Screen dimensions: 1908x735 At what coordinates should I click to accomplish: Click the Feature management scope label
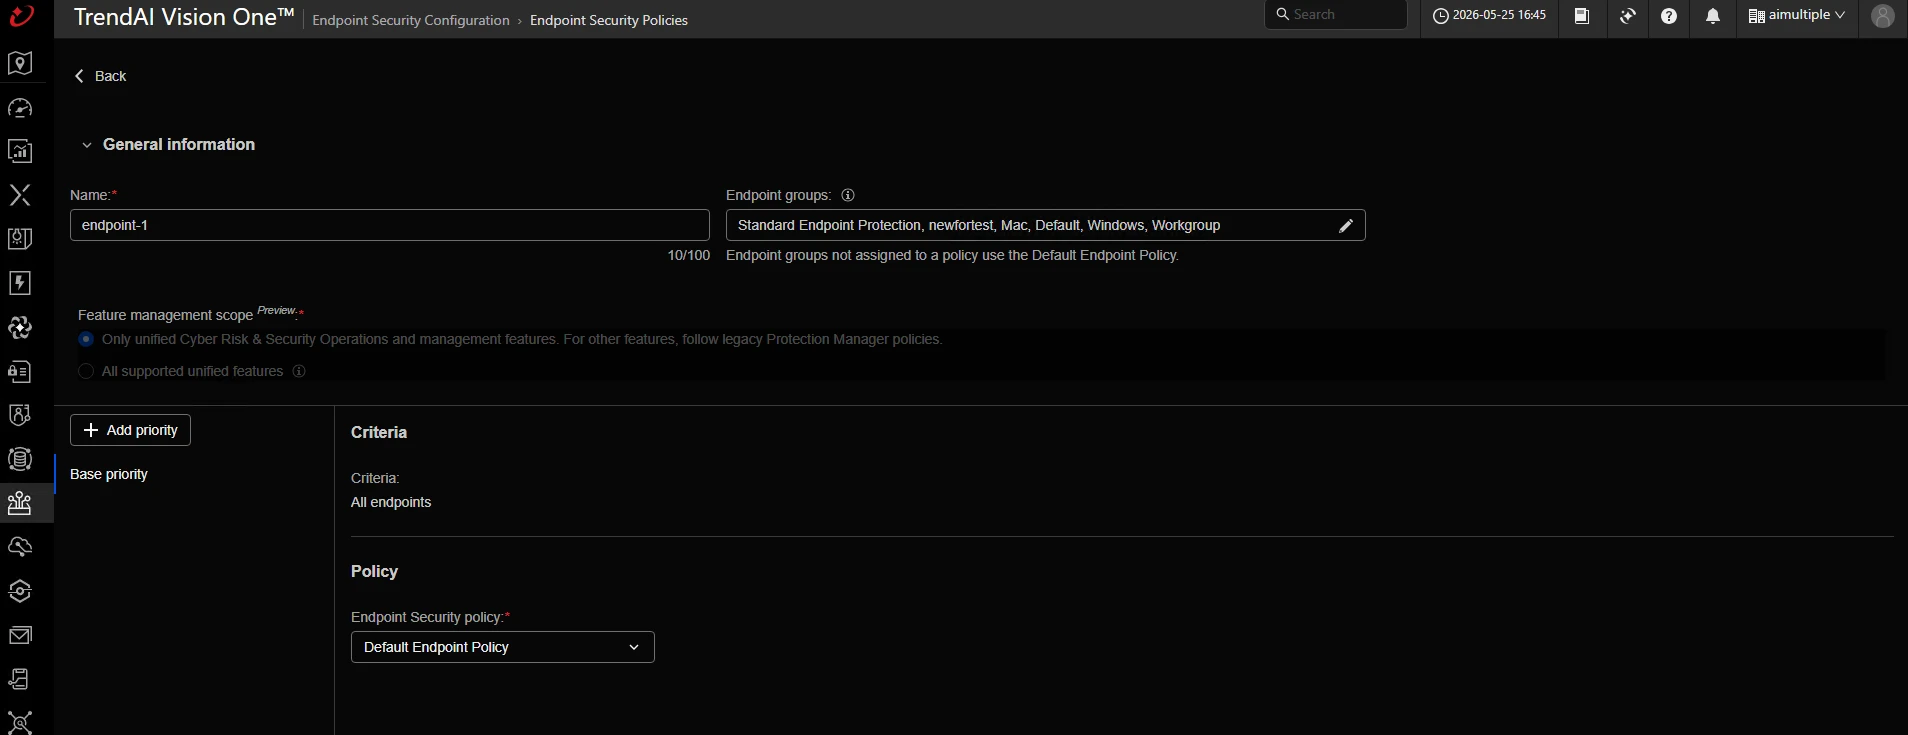[165, 315]
